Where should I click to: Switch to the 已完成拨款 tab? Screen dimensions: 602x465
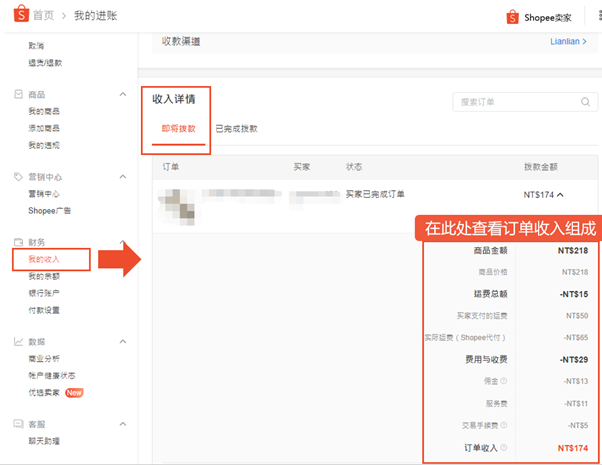coord(236,129)
